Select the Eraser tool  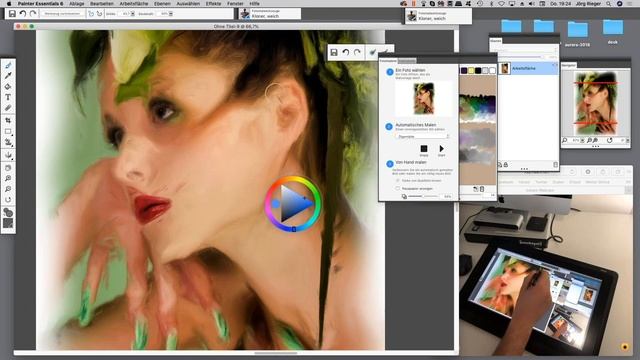point(8,108)
